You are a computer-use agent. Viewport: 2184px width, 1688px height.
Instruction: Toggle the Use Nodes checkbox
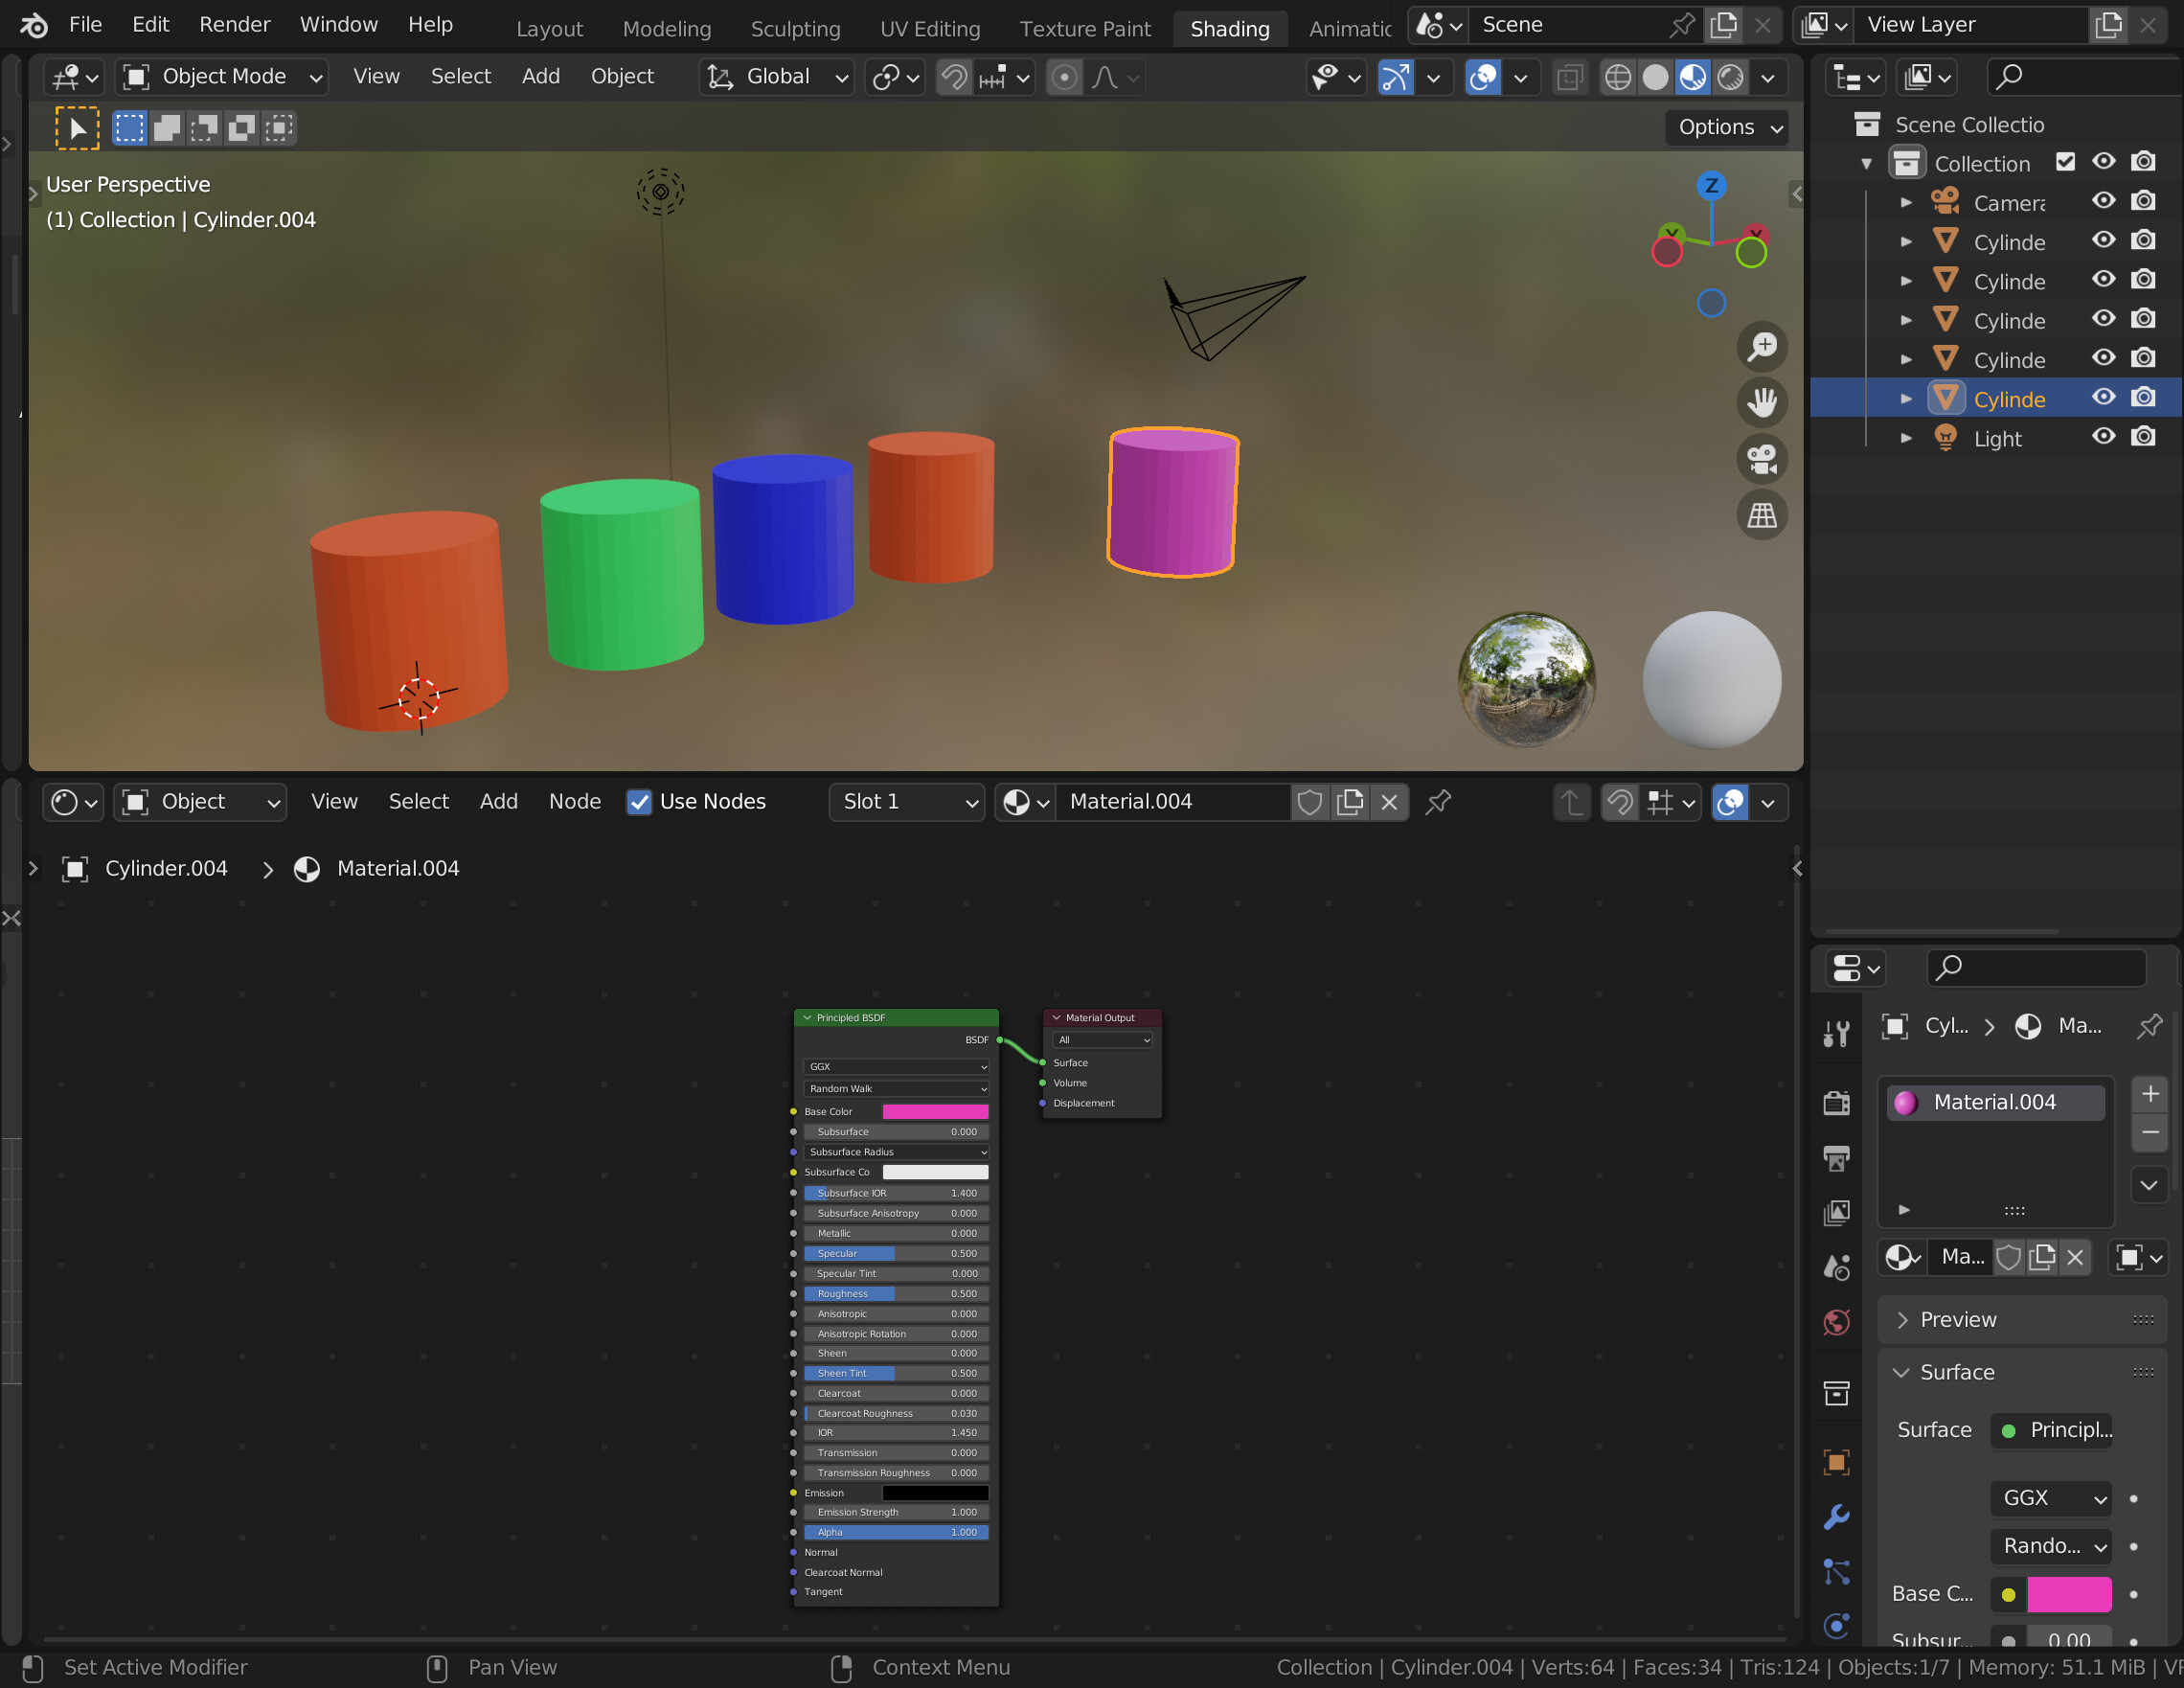pos(639,802)
